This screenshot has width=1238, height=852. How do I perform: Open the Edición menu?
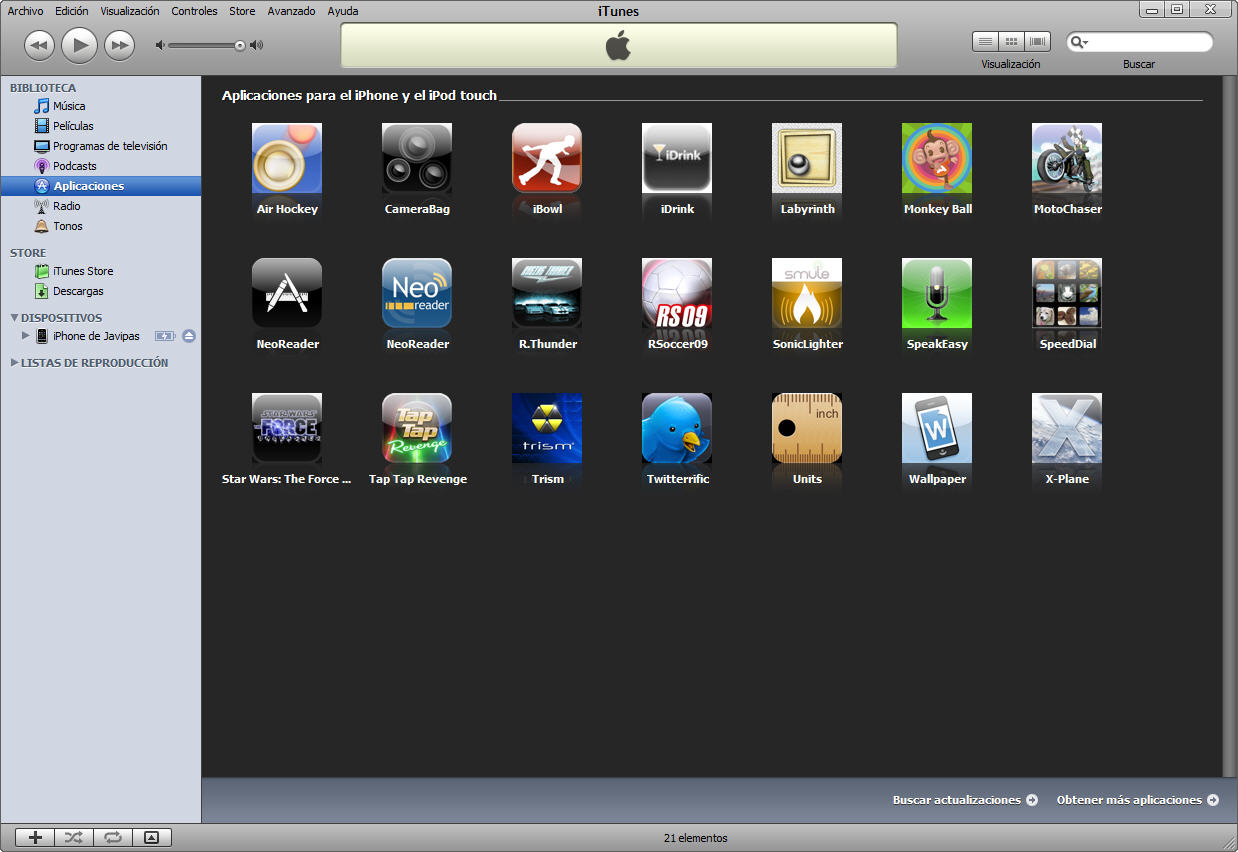(72, 11)
